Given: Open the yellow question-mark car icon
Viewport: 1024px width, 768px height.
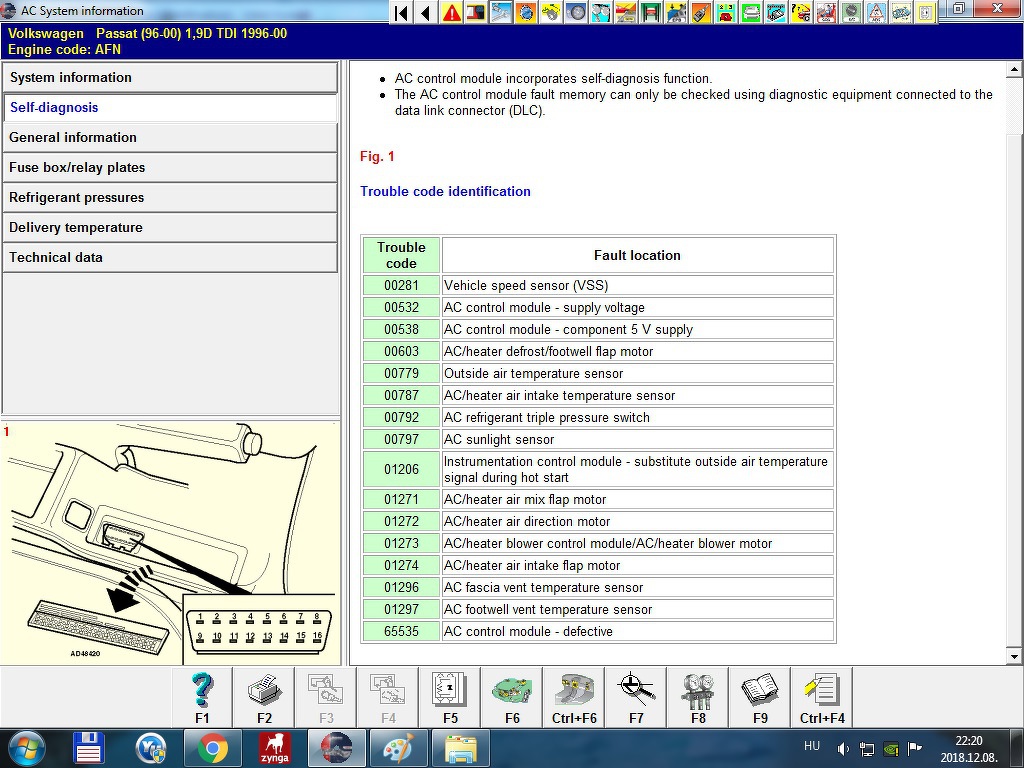Looking at the screenshot, I should click(801, 12).
